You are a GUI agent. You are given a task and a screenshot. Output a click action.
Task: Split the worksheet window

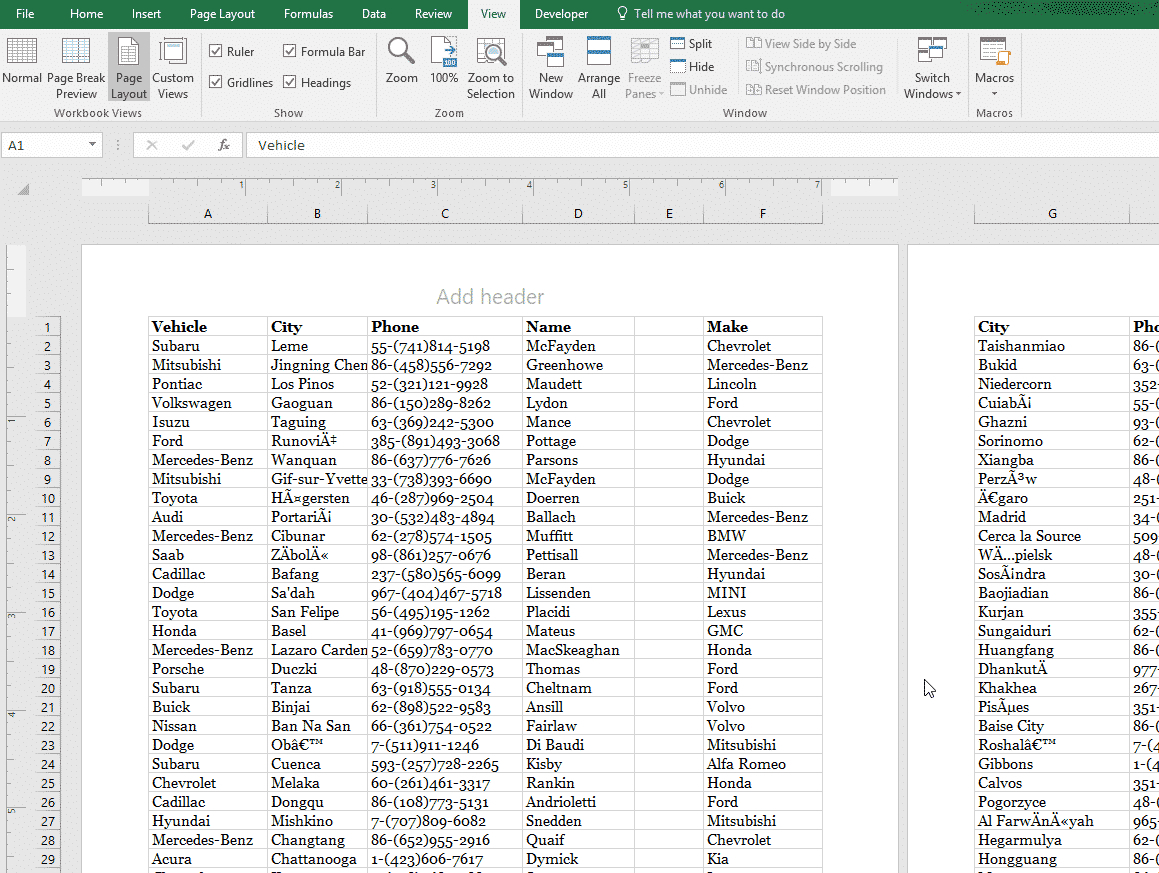693,43
